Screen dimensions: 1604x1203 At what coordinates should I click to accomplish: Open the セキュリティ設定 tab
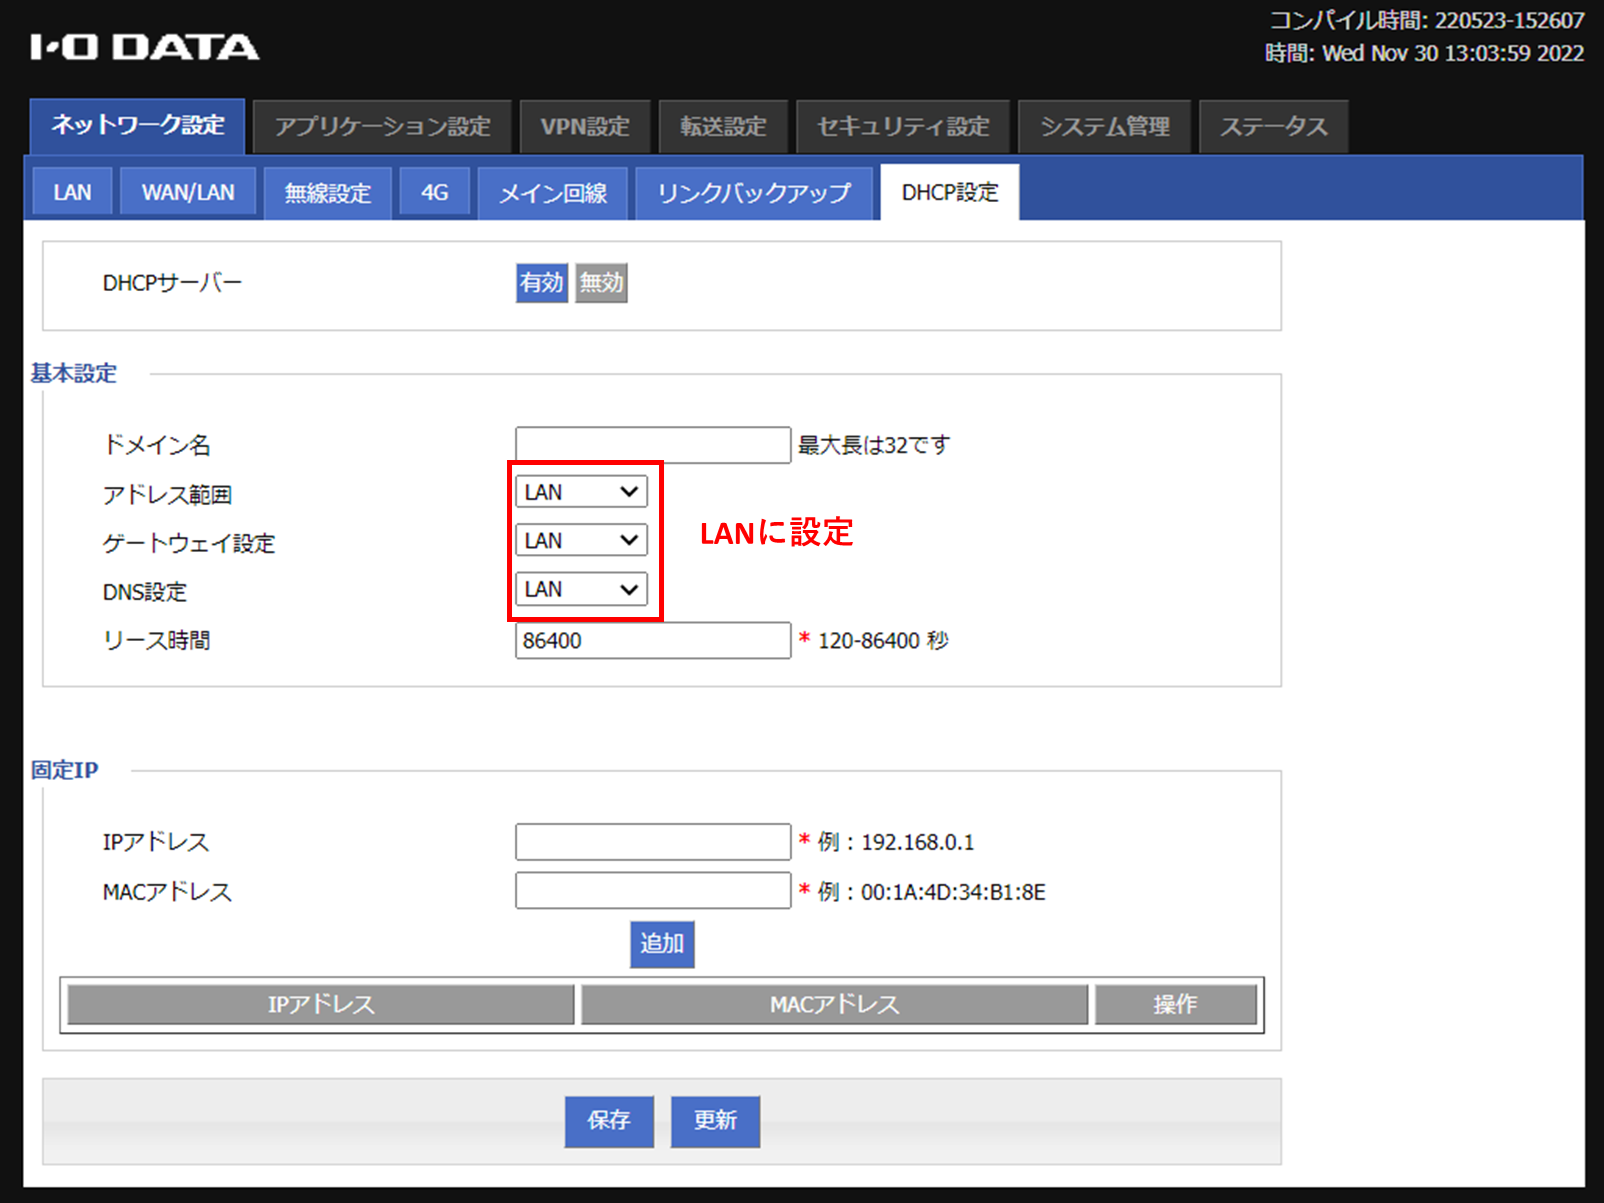click(x=902, y=126)
